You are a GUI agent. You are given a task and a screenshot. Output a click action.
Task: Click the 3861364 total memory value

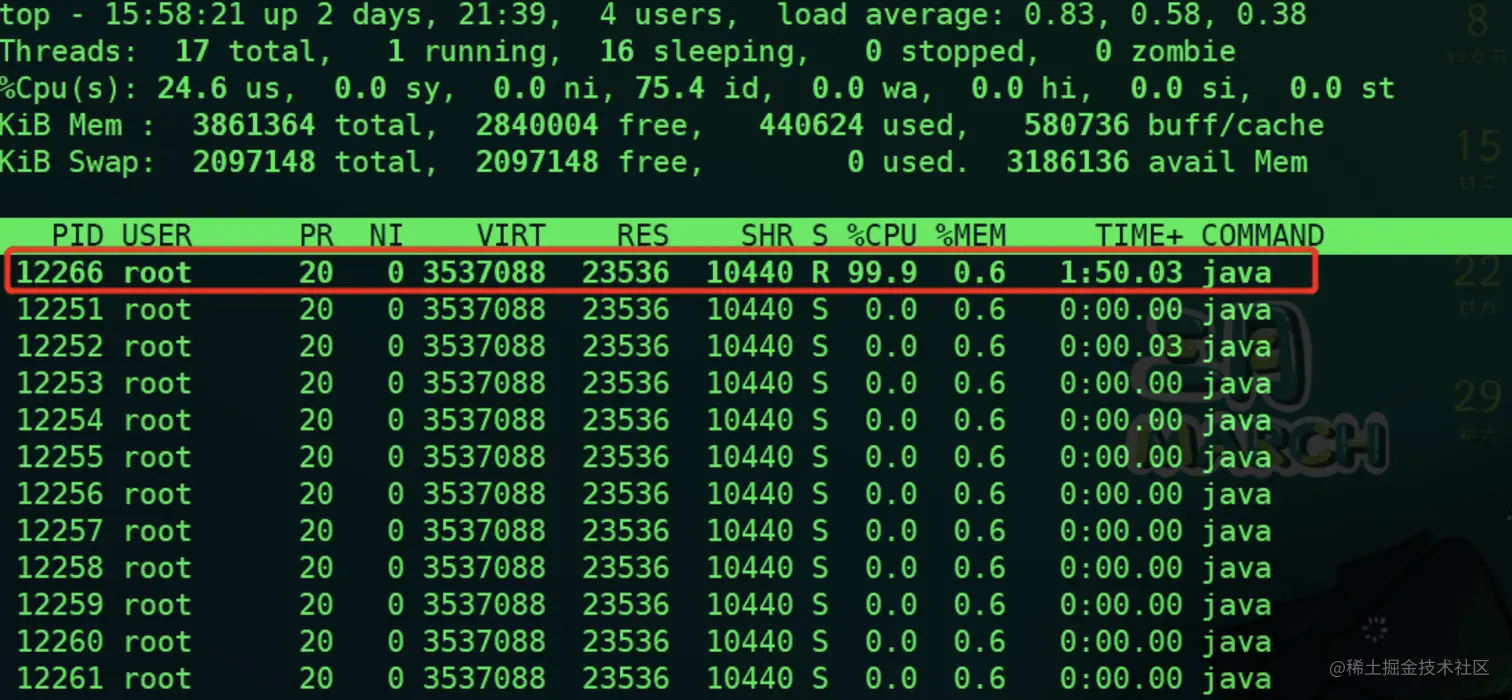pyautogui.click(x=253, y=125)
